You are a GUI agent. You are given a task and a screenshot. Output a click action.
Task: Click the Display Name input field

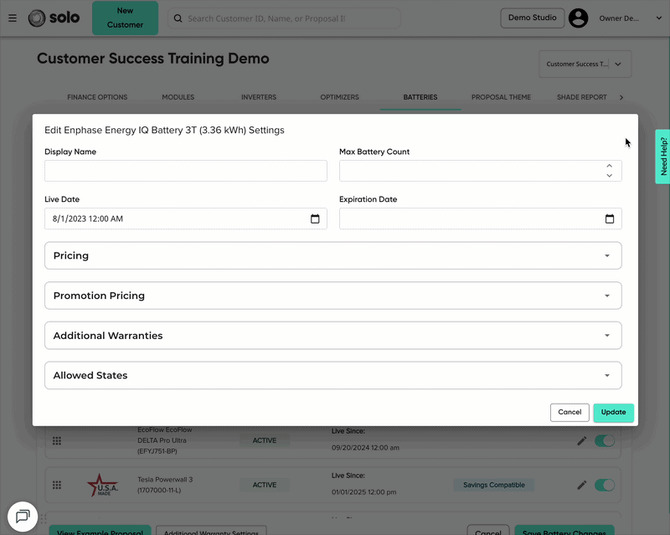186,171
